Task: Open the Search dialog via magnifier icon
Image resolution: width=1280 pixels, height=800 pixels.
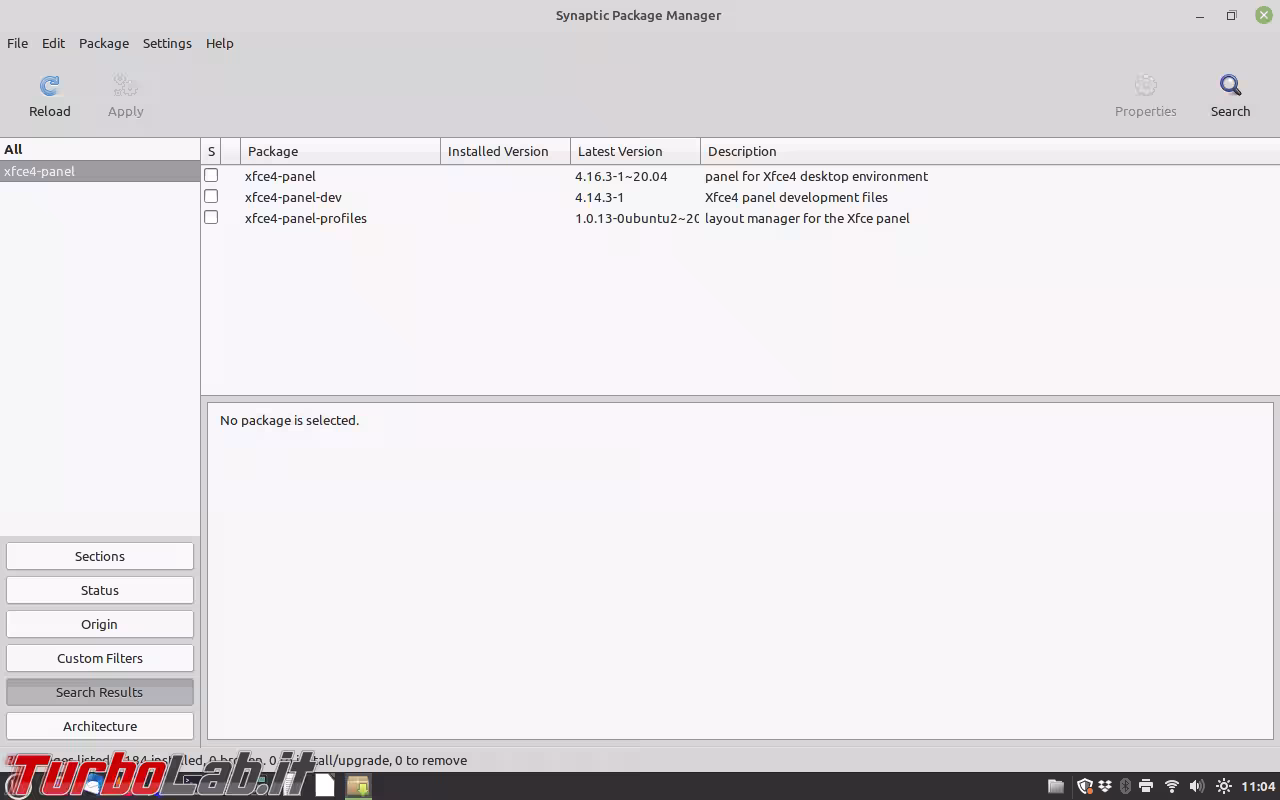Action: [1230, 95]
